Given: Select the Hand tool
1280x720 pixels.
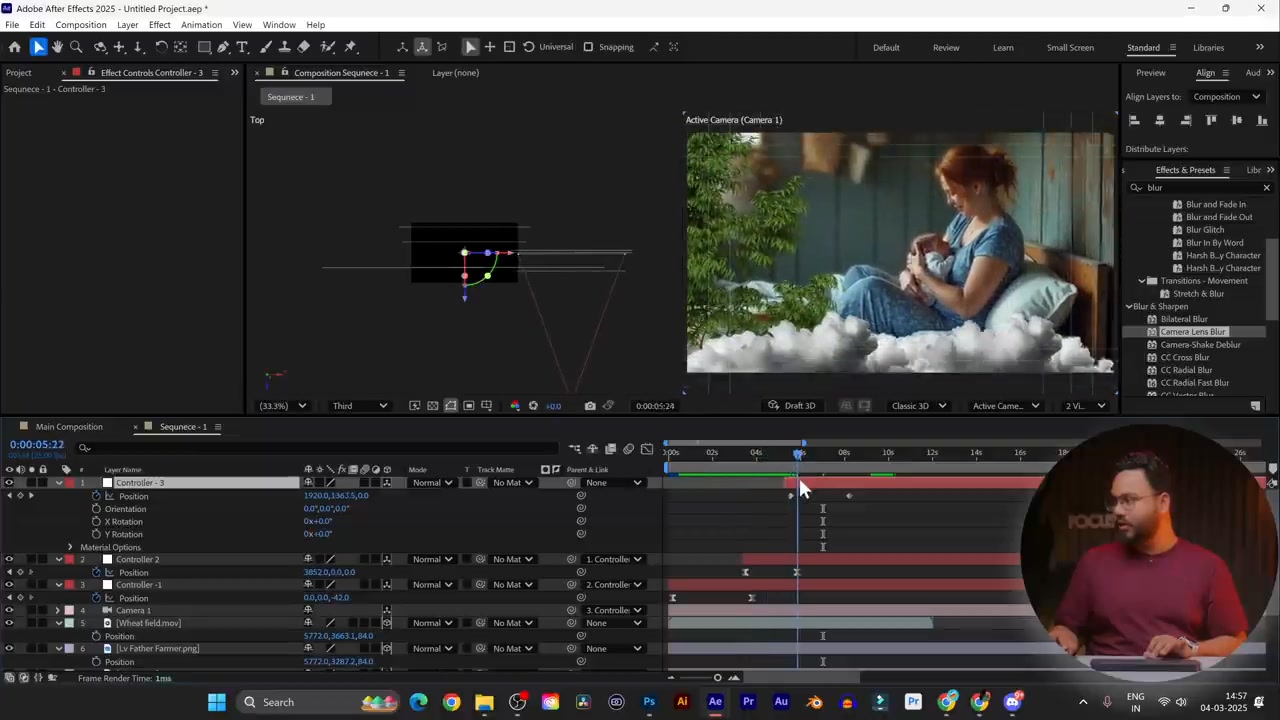Looking at the screenshot, I should 57,47.
